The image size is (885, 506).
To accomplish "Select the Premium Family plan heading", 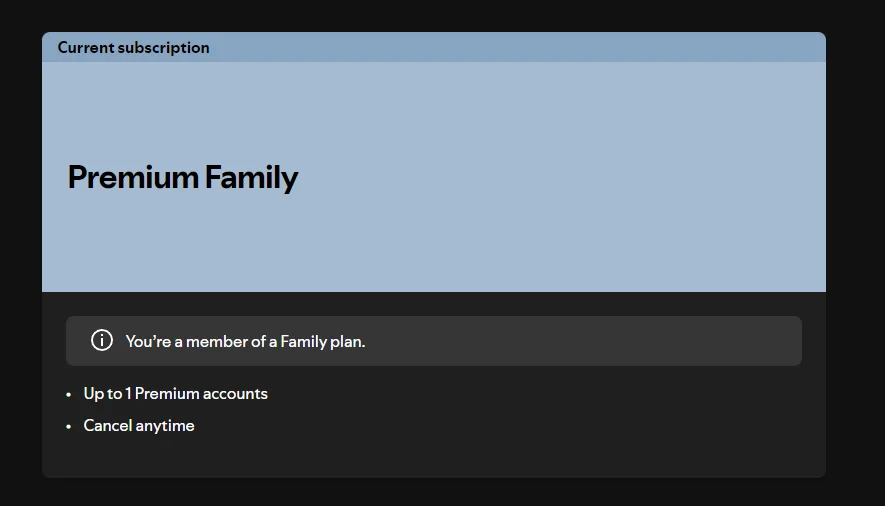I will [183, 177].
